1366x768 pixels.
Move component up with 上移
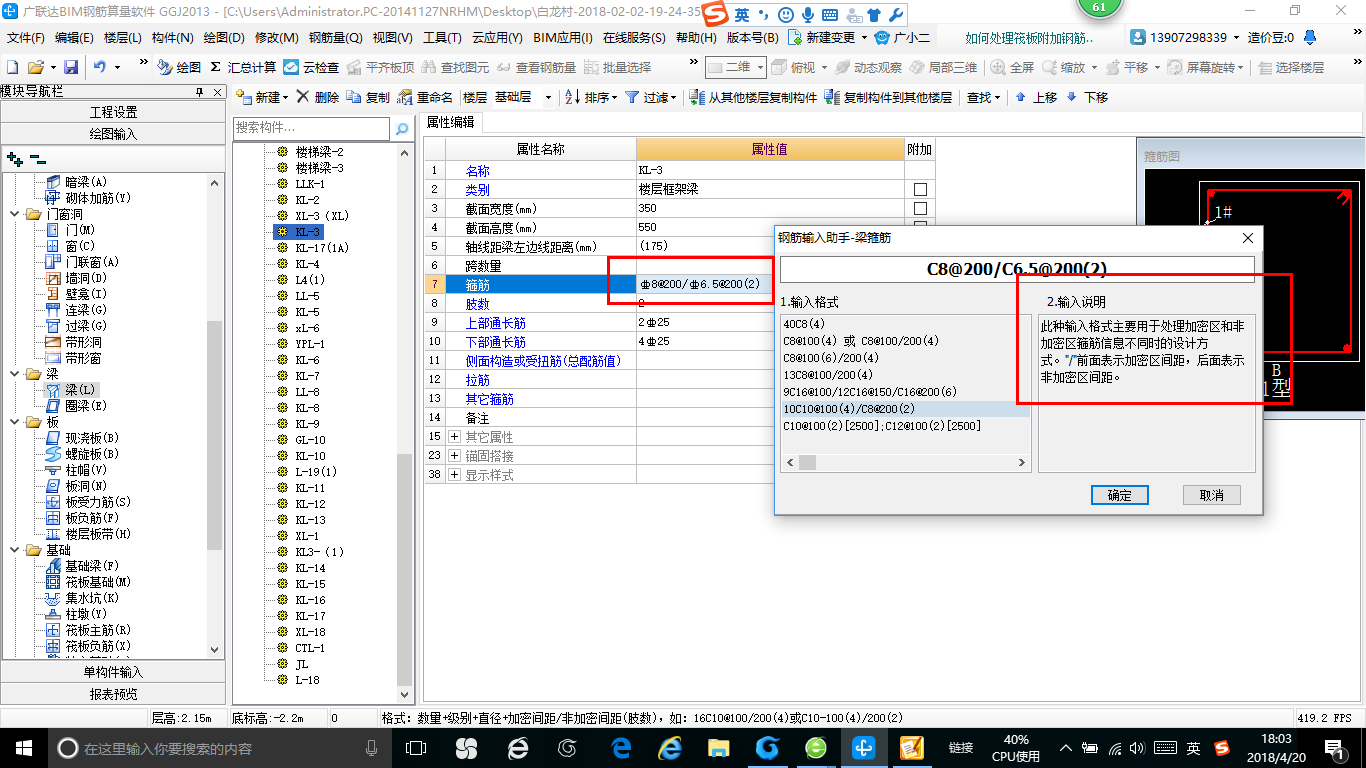coord(1036,97)
